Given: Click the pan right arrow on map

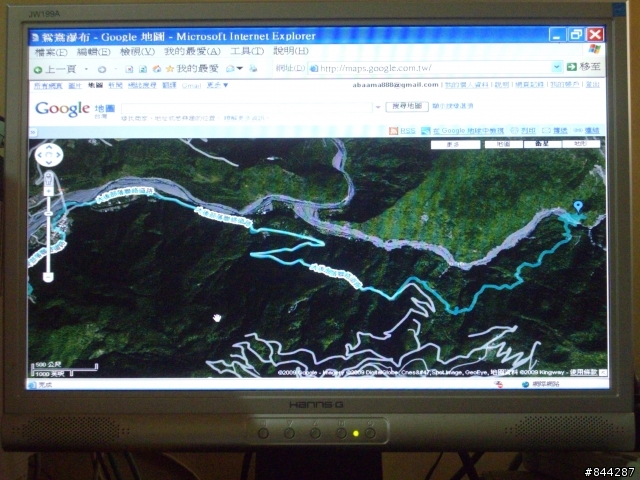Looking at the screenshot, I should click(58, 155).
